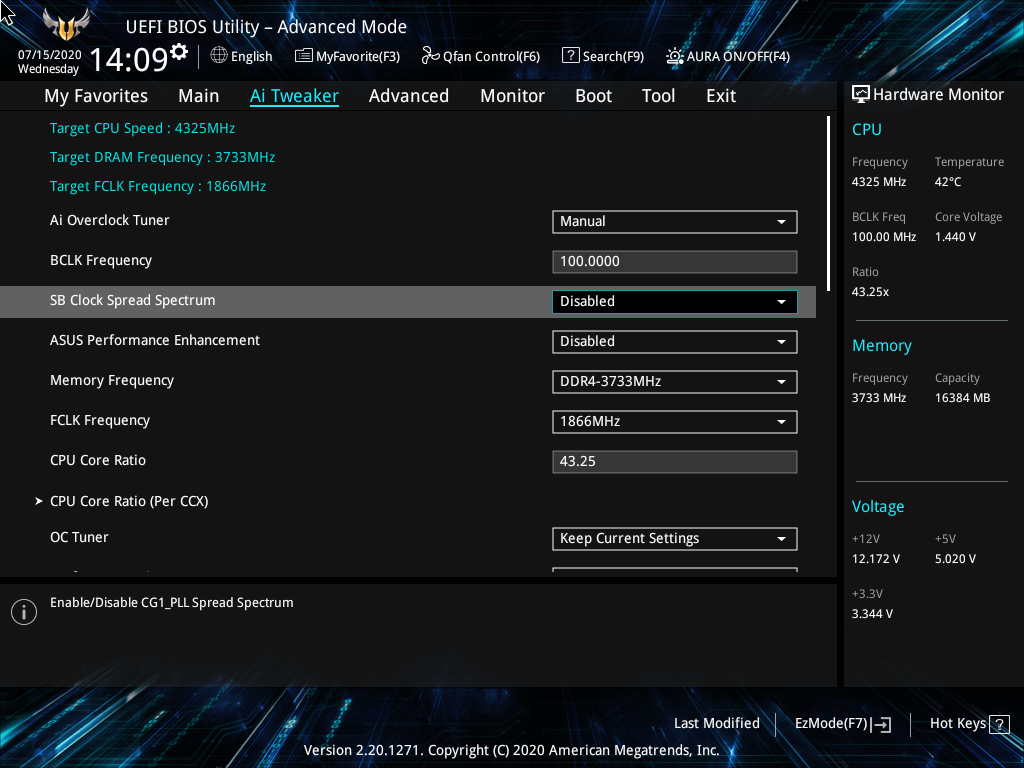Click the MyFavorite list icon
Screen dimensions: 1024x768
point(304,56)
